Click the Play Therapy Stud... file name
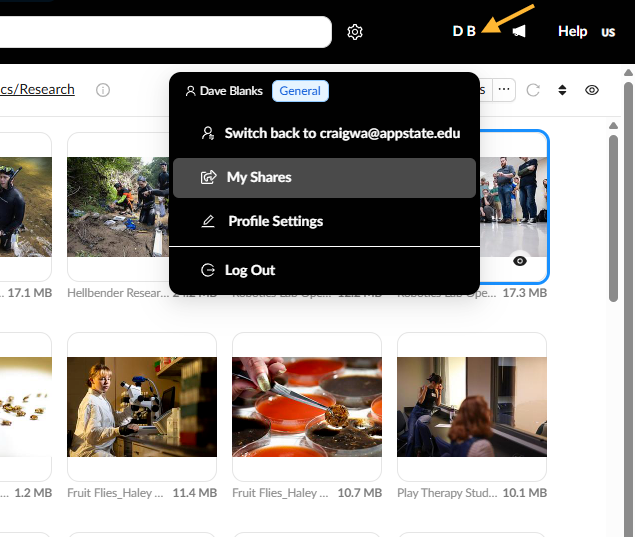 [447, 493]
